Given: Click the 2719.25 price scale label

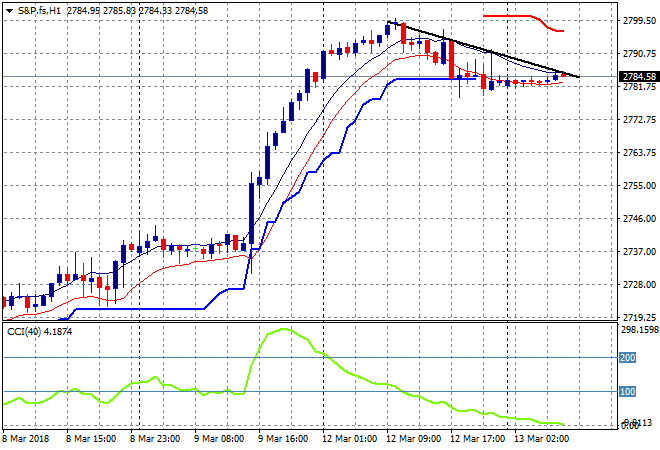Looking at the screenshot, I should pos(637,317).
